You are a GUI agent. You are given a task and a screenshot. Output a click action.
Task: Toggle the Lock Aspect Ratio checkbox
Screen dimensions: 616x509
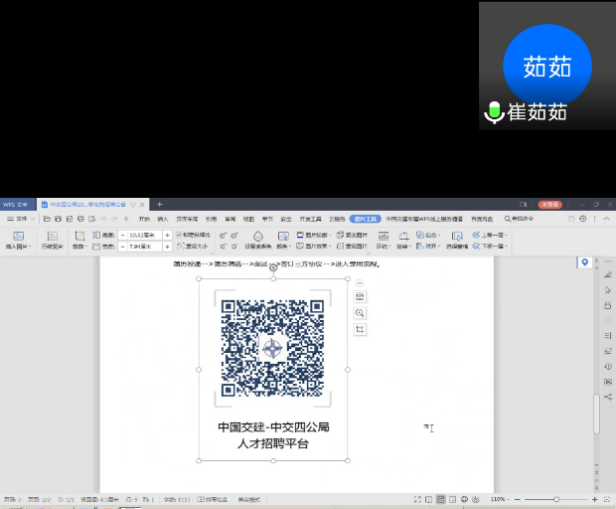pos(179,234)
